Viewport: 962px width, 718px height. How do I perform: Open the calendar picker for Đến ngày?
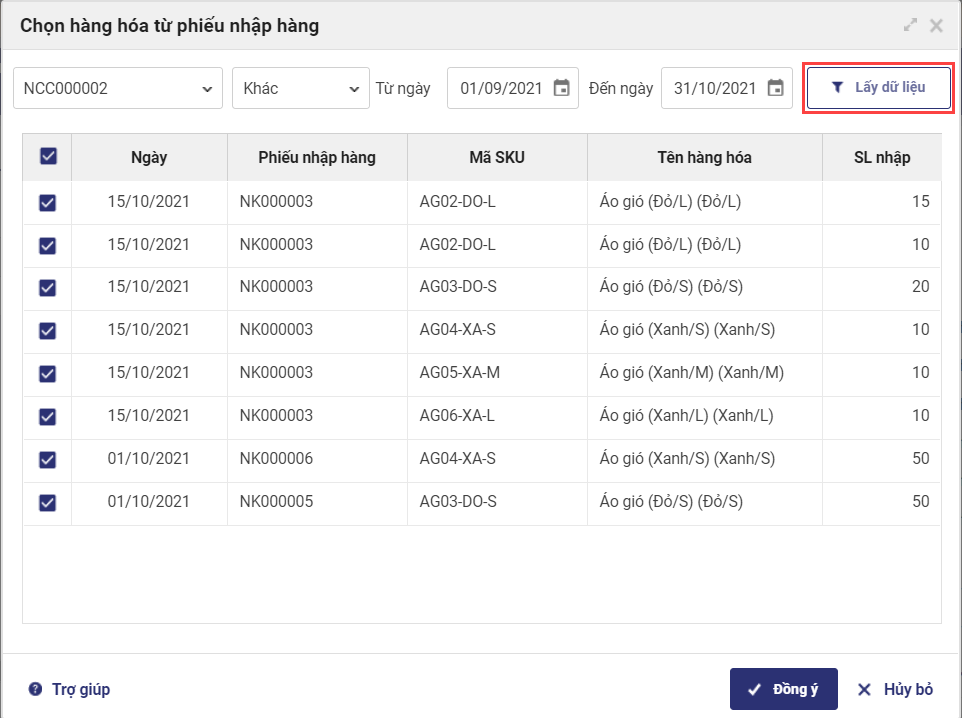(x=776, y=88)
